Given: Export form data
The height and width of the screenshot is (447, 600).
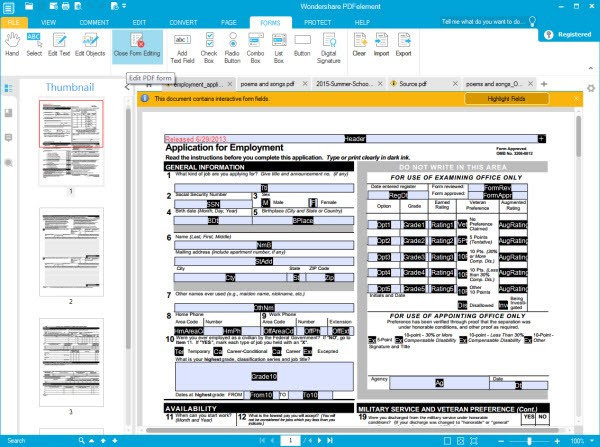Looking at the screenshot, I should [x=404, y=44].
